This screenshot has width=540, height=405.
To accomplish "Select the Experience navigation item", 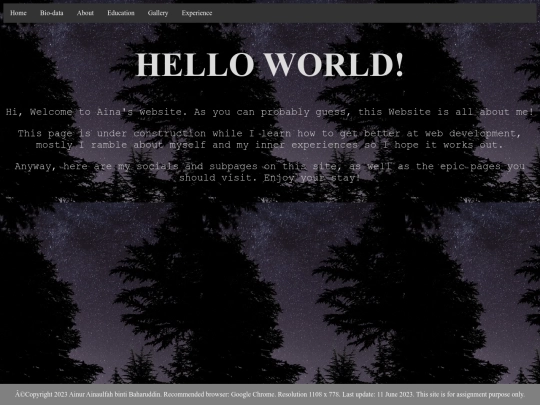I will [197, 13].
